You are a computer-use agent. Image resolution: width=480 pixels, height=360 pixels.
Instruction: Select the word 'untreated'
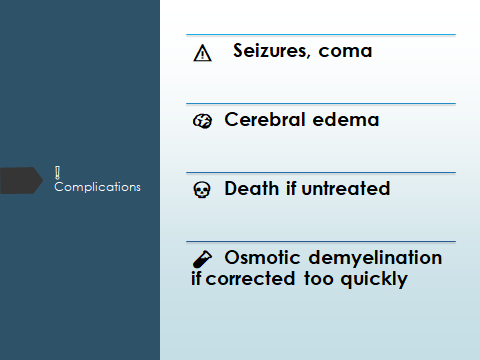[x=346, y=188]
